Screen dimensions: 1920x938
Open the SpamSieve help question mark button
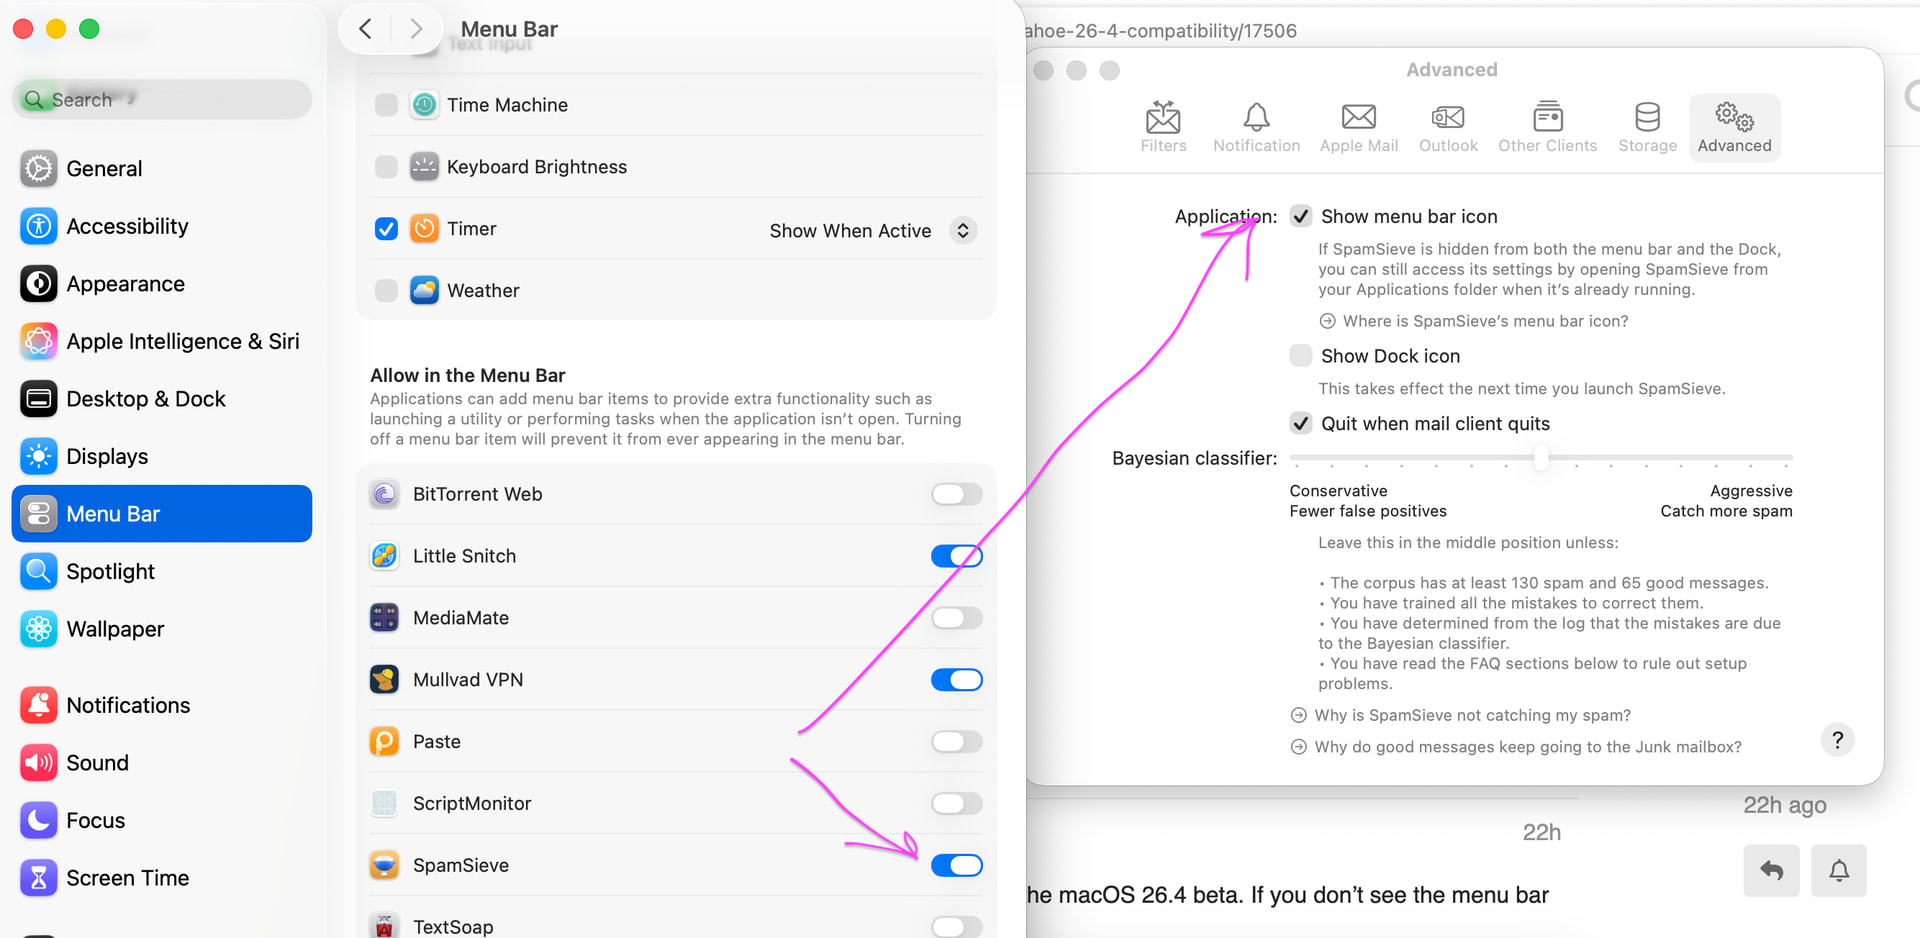tap(1837, 740)
